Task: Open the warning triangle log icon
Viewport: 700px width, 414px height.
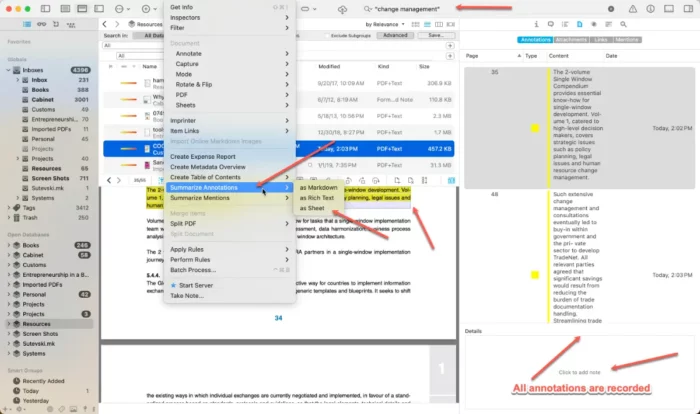Action: (633, 9)
